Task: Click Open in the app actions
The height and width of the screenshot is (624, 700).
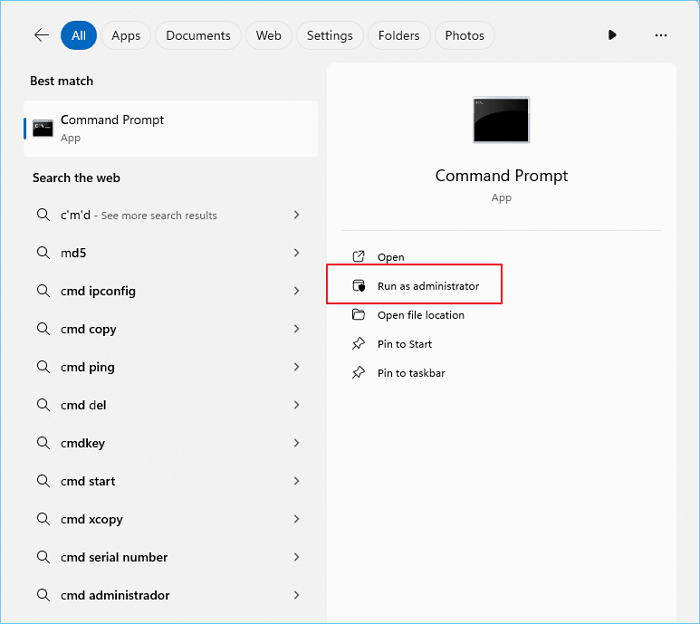Action: click(390, 257)
